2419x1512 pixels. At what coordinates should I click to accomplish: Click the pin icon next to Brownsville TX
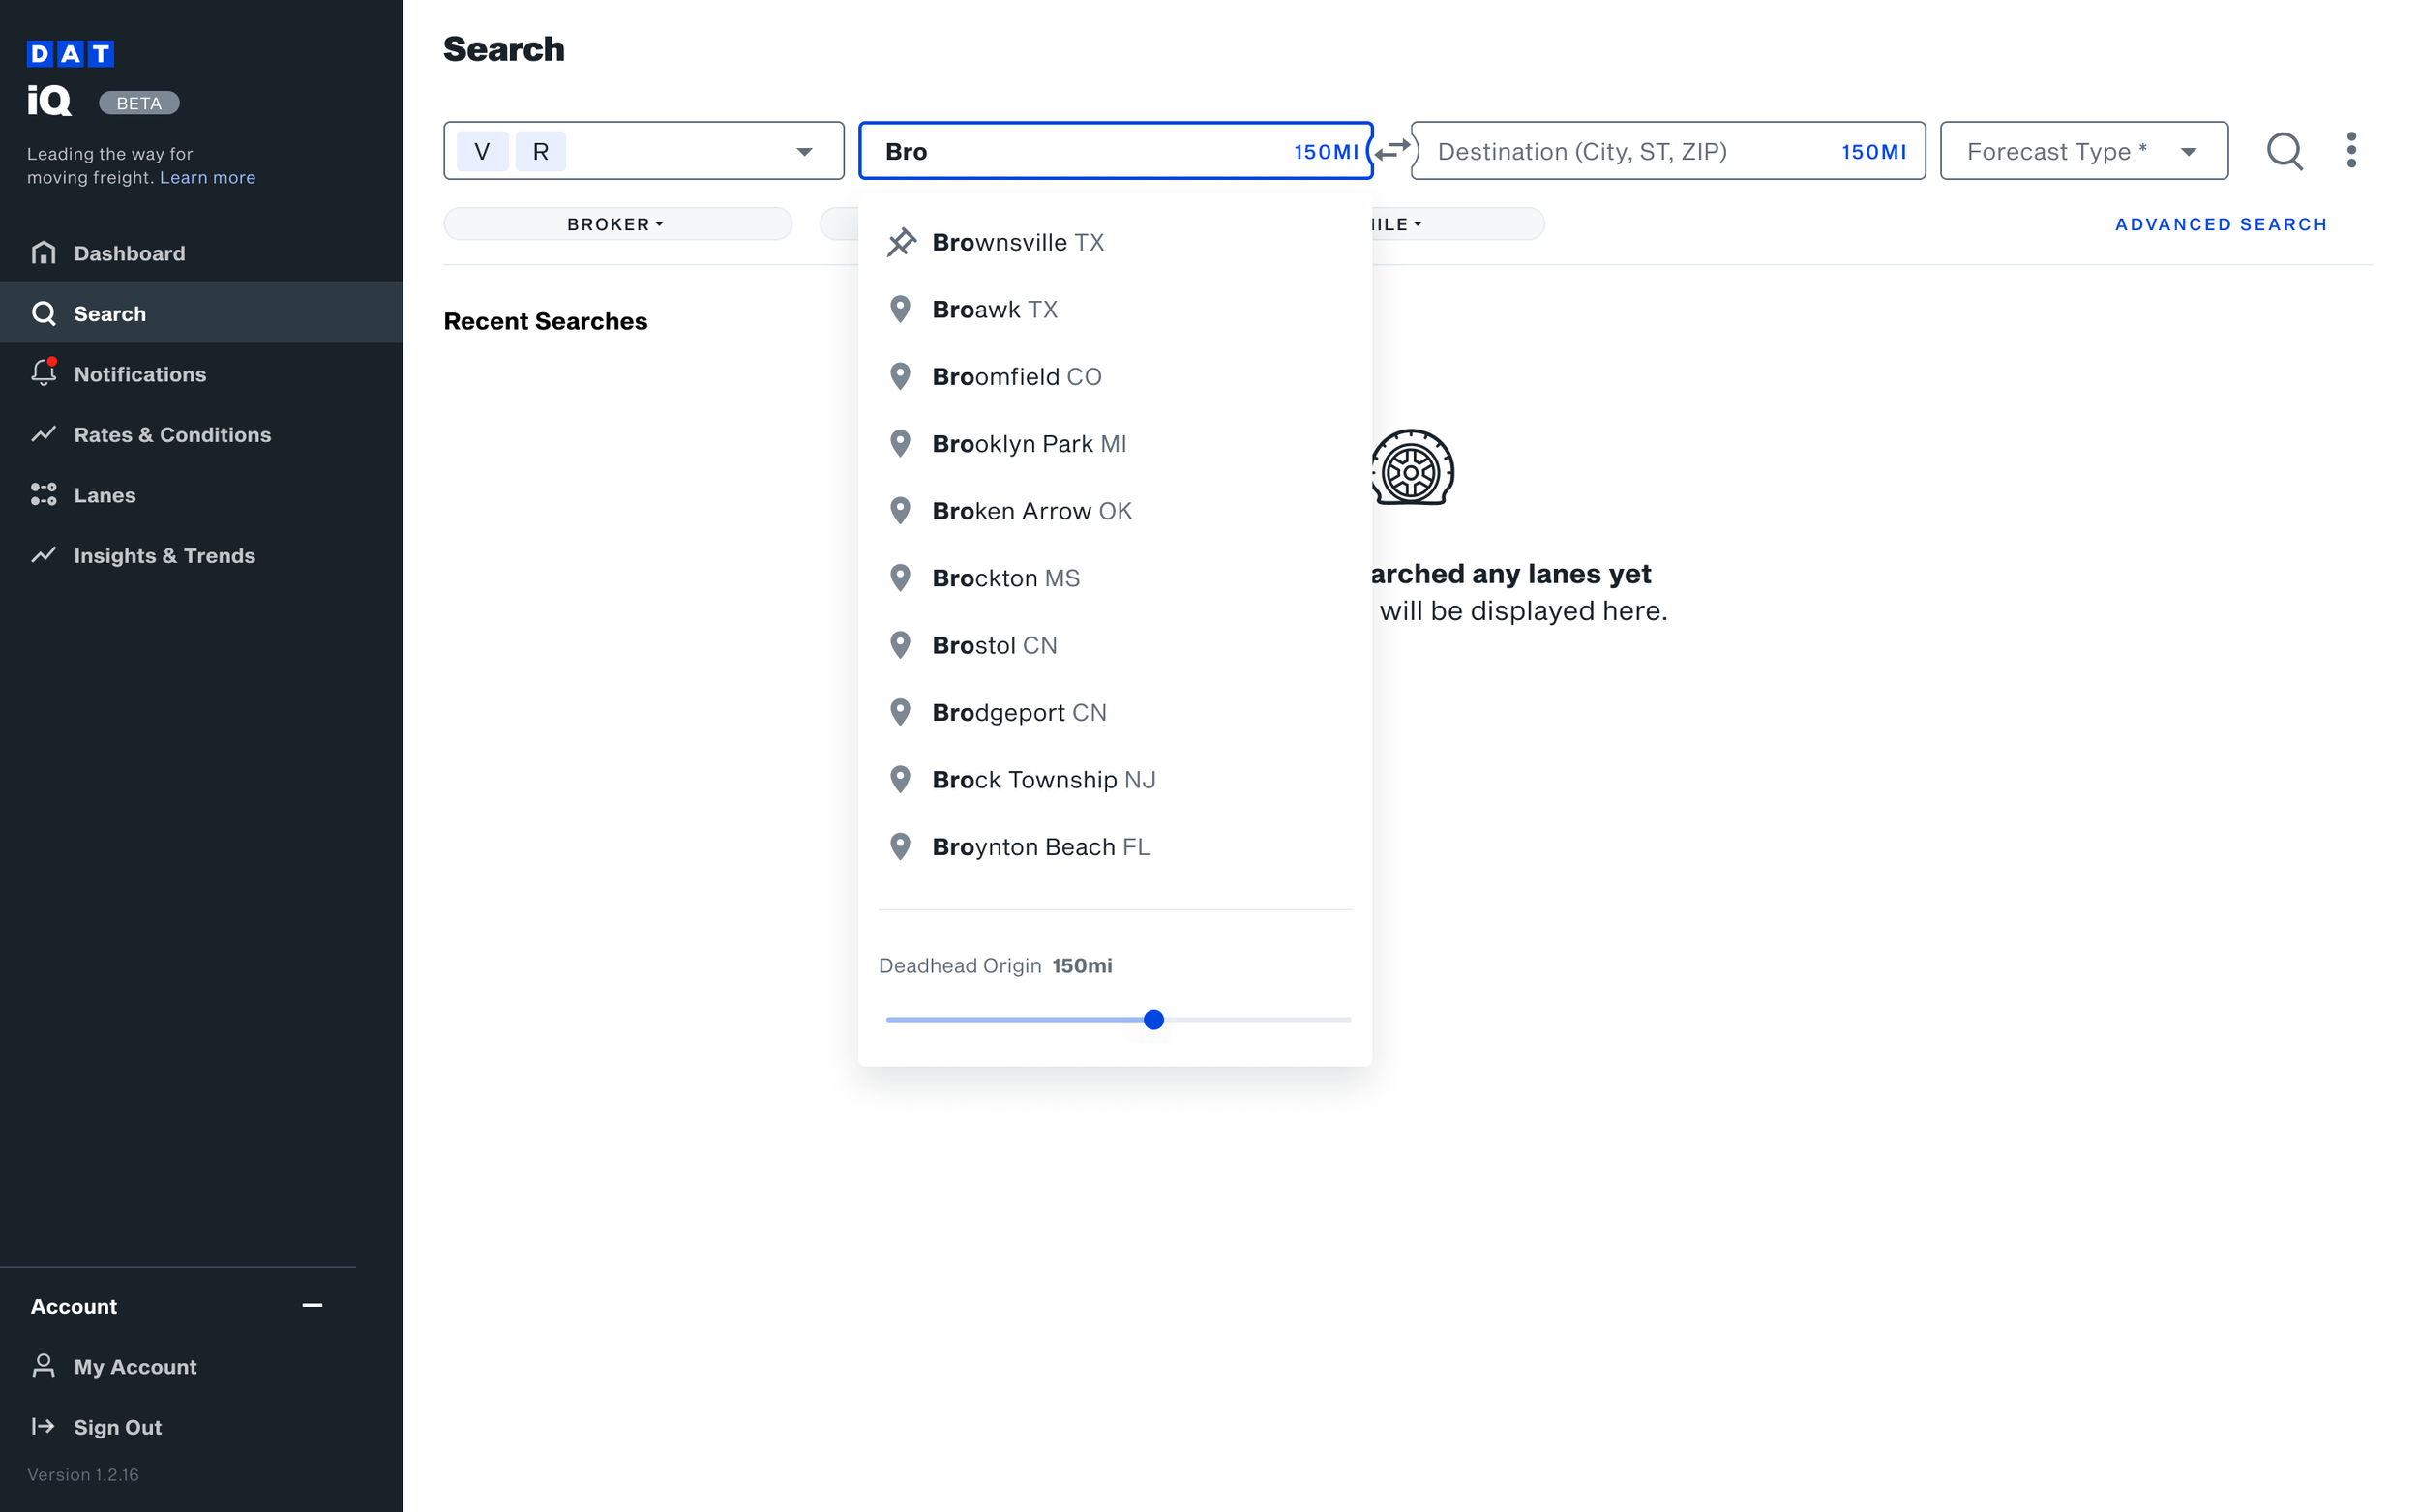900,242
